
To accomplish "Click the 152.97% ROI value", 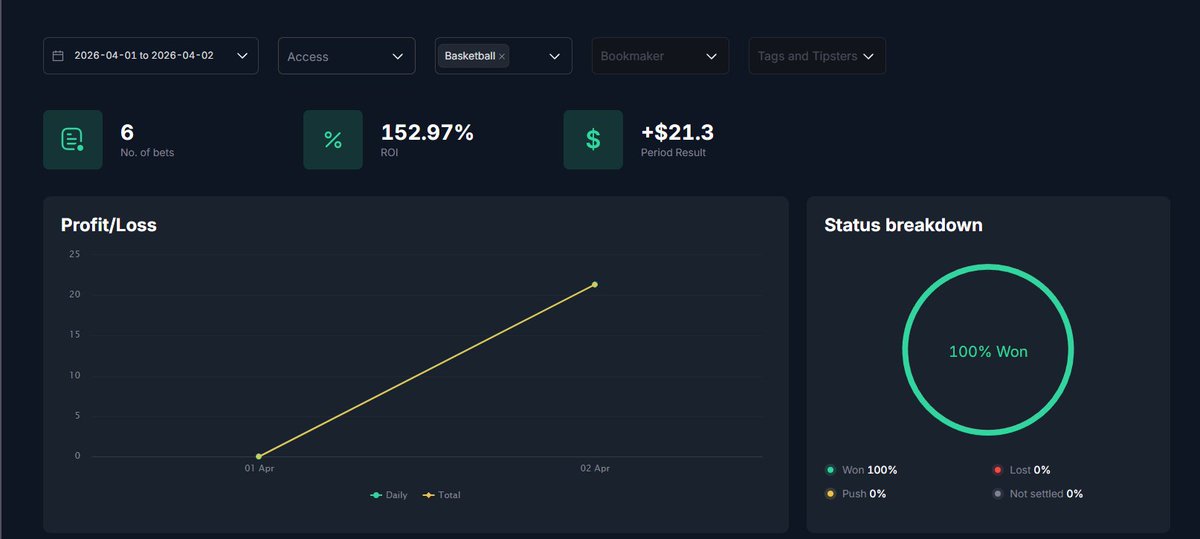I will tap(427, 132).
